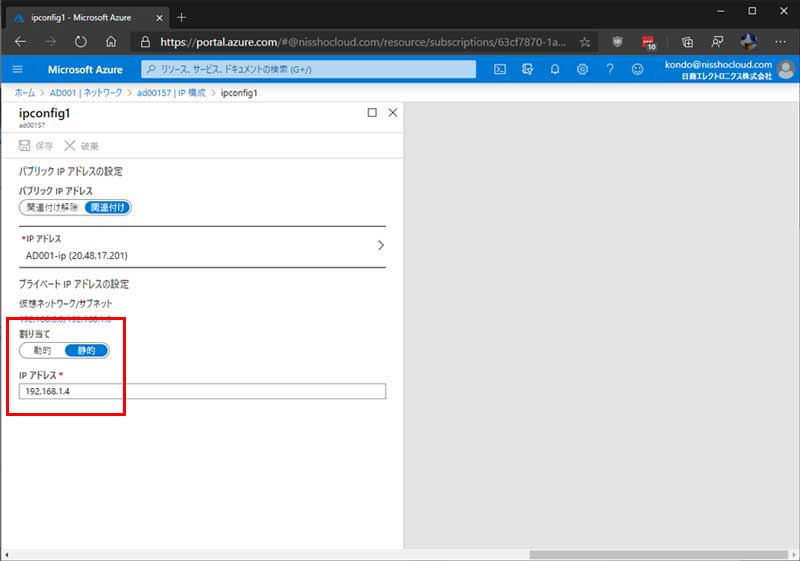The height and width of the screenshot is (561, 800).
Task: Set private IP assignment to 静的
Action: click(86, 351)
